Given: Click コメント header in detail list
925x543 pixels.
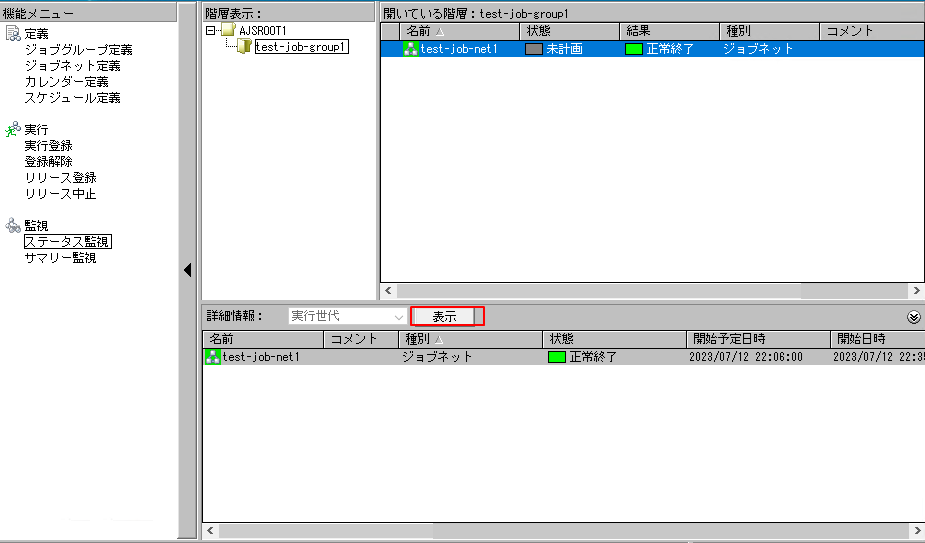Looking at the screenshot, I should point(361,339).
